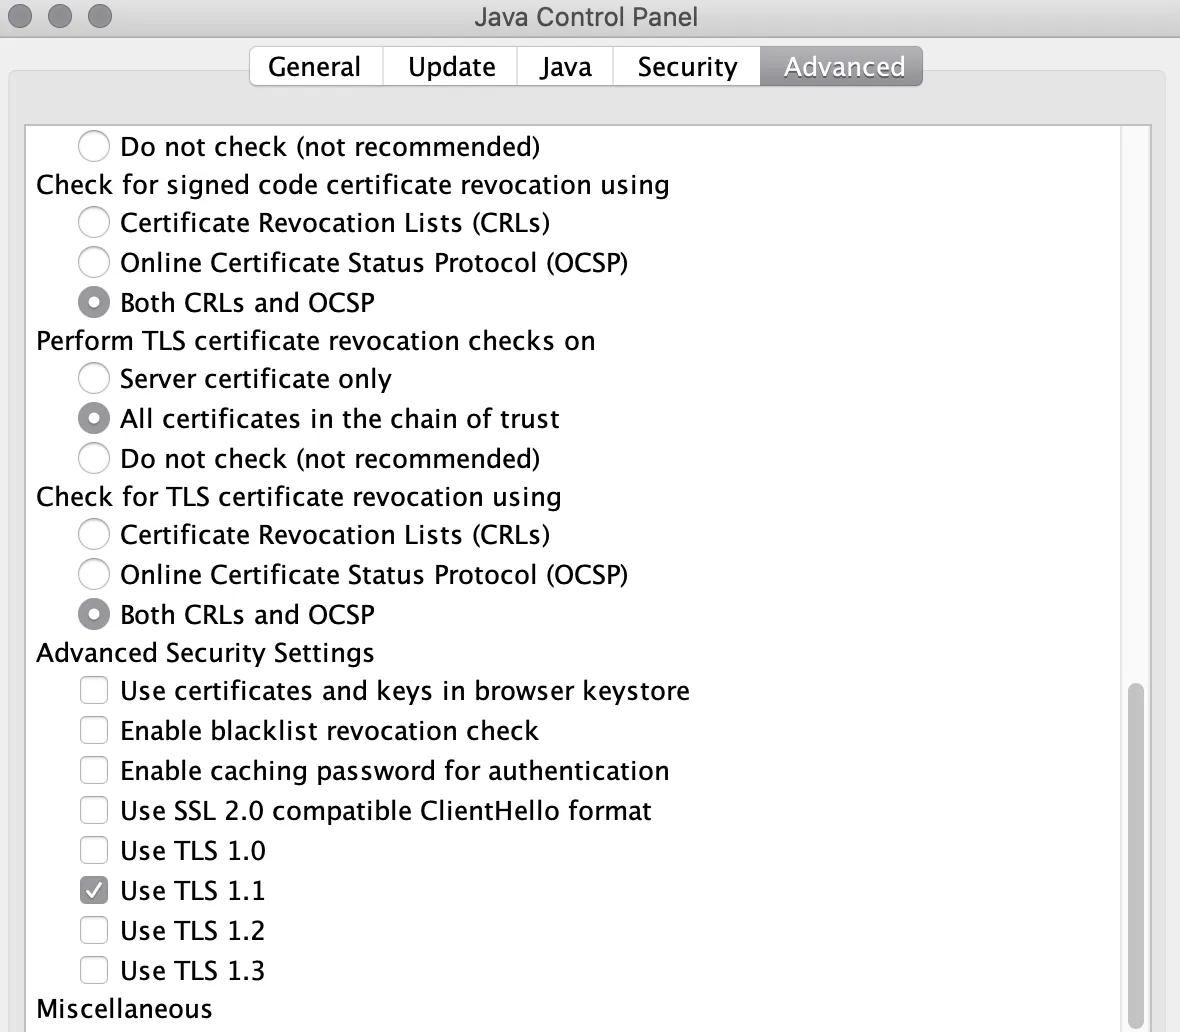Choose CRLs radio under TLS certificate revocation
Viewport: 1180px width, 1032px height.
point(94,534)
